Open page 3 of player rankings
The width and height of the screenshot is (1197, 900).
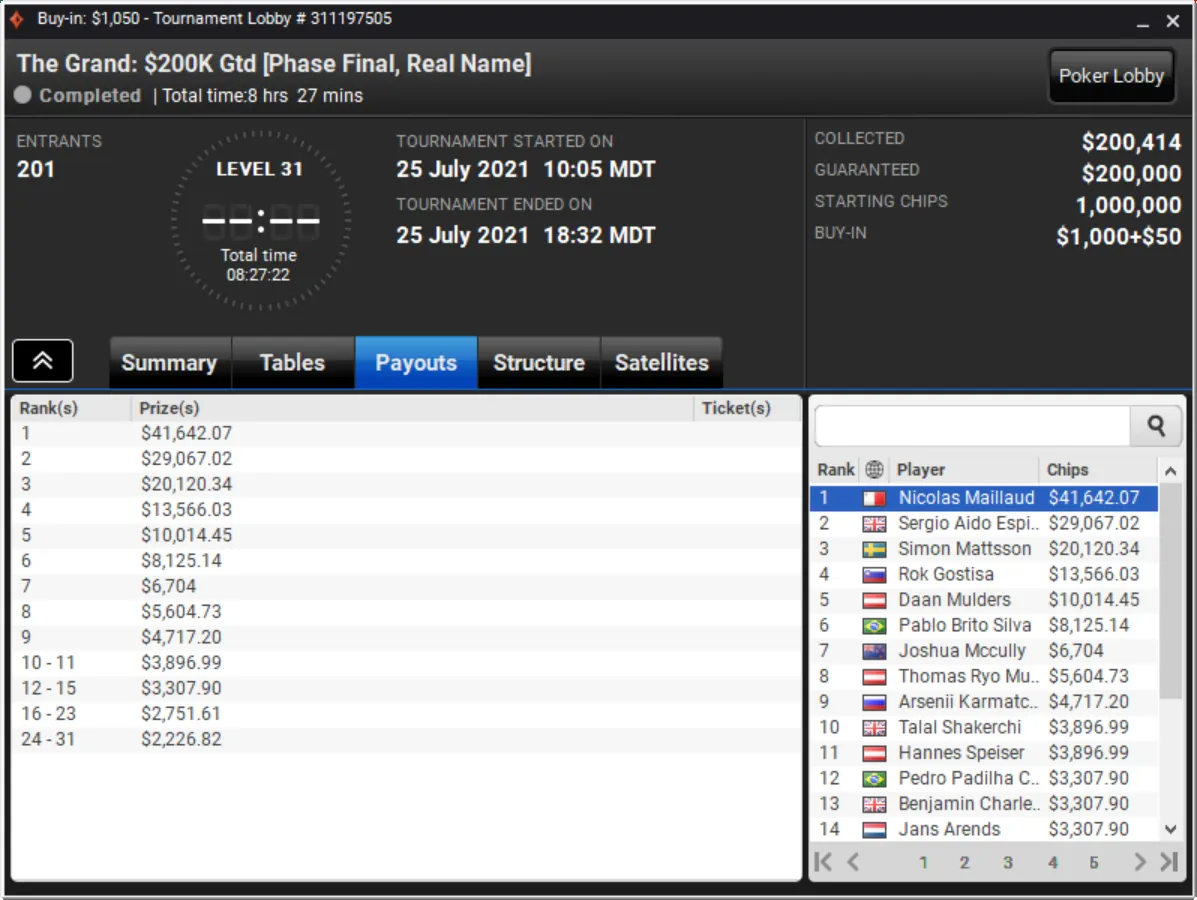pyautogui.click(x=1008, y=863)
